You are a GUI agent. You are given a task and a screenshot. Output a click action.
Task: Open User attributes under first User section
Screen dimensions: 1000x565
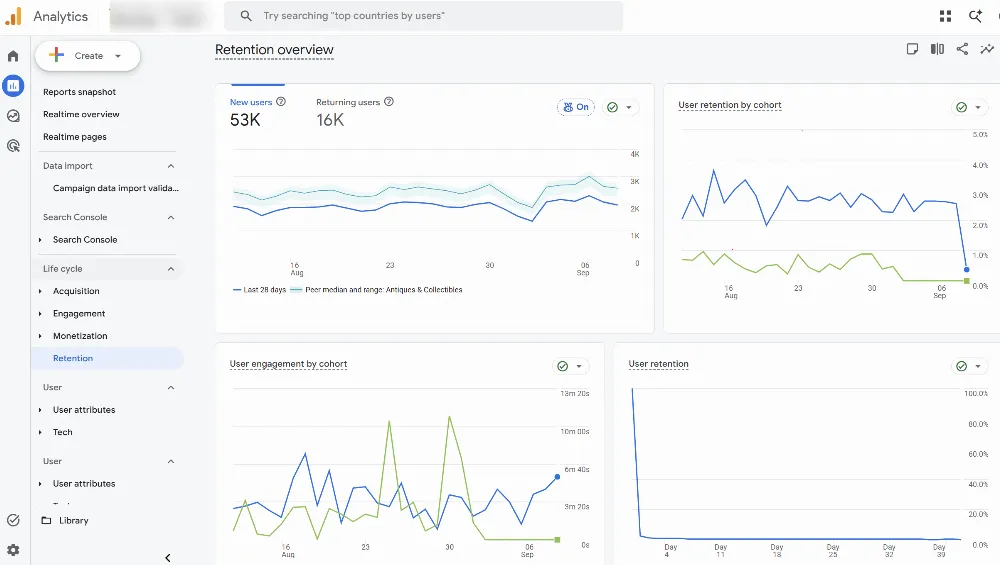84,410
